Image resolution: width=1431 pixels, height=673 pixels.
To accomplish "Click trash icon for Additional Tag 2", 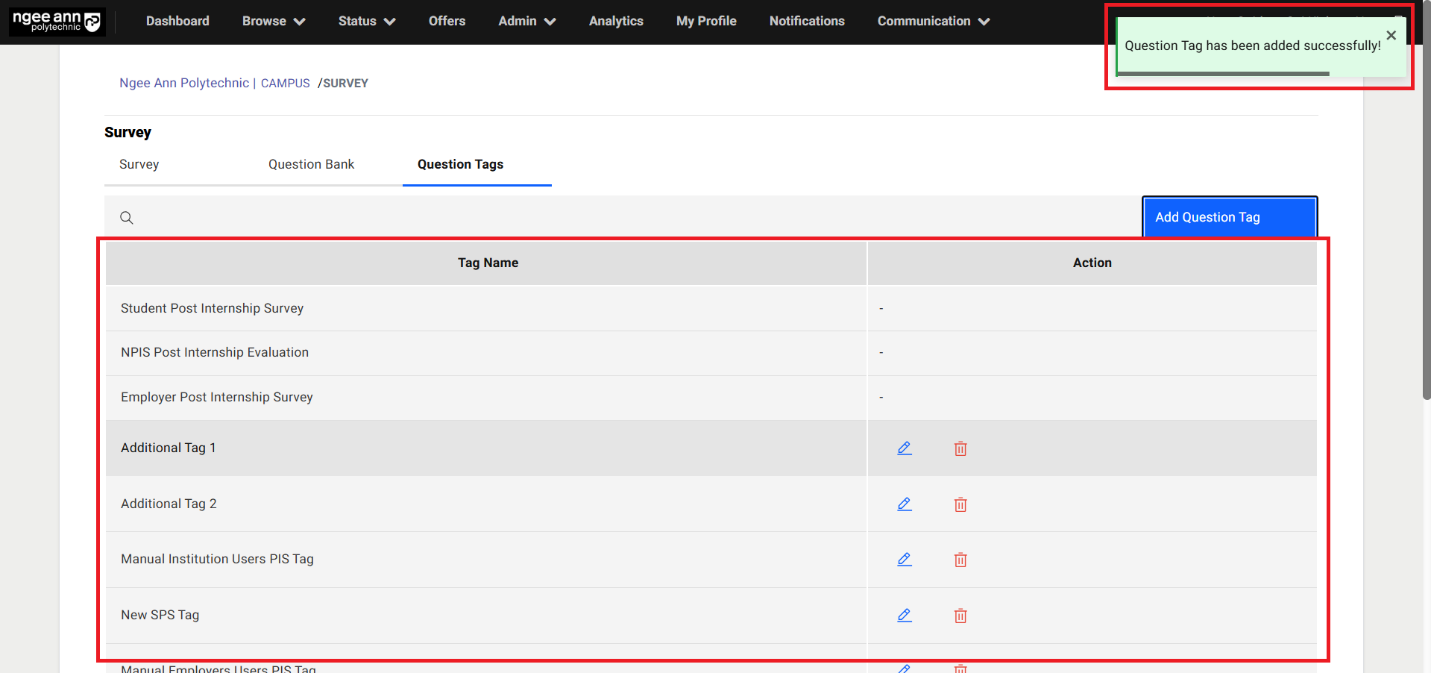I will [x=960, y=504].
